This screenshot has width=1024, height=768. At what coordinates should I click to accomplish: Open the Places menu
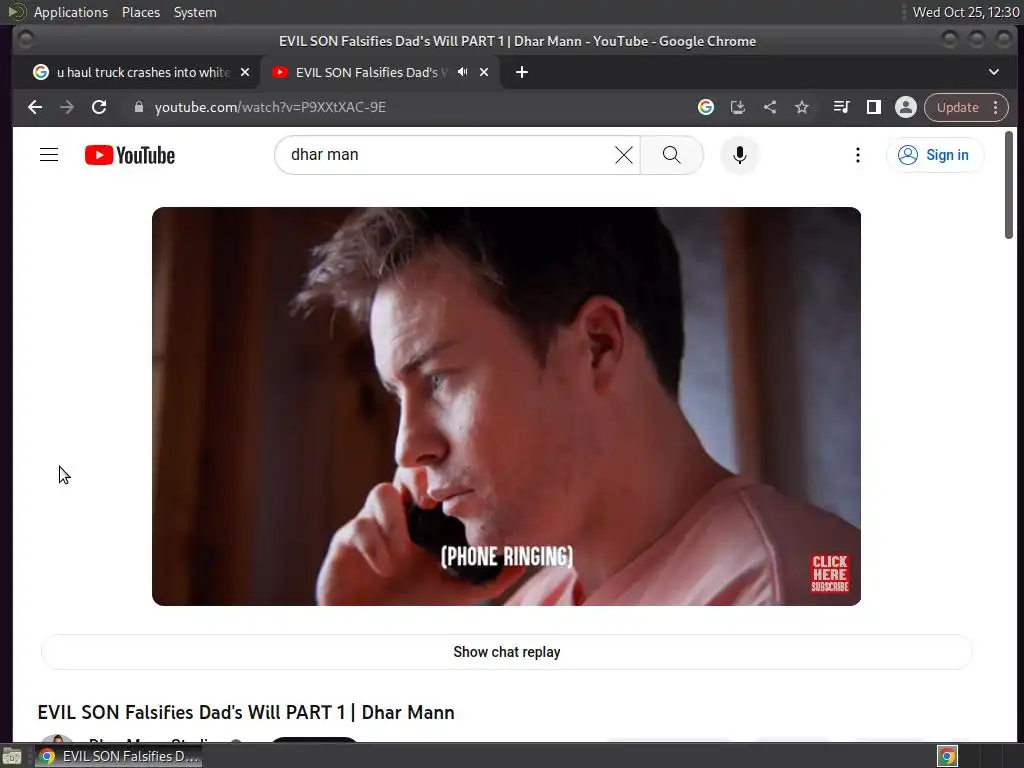140,12
